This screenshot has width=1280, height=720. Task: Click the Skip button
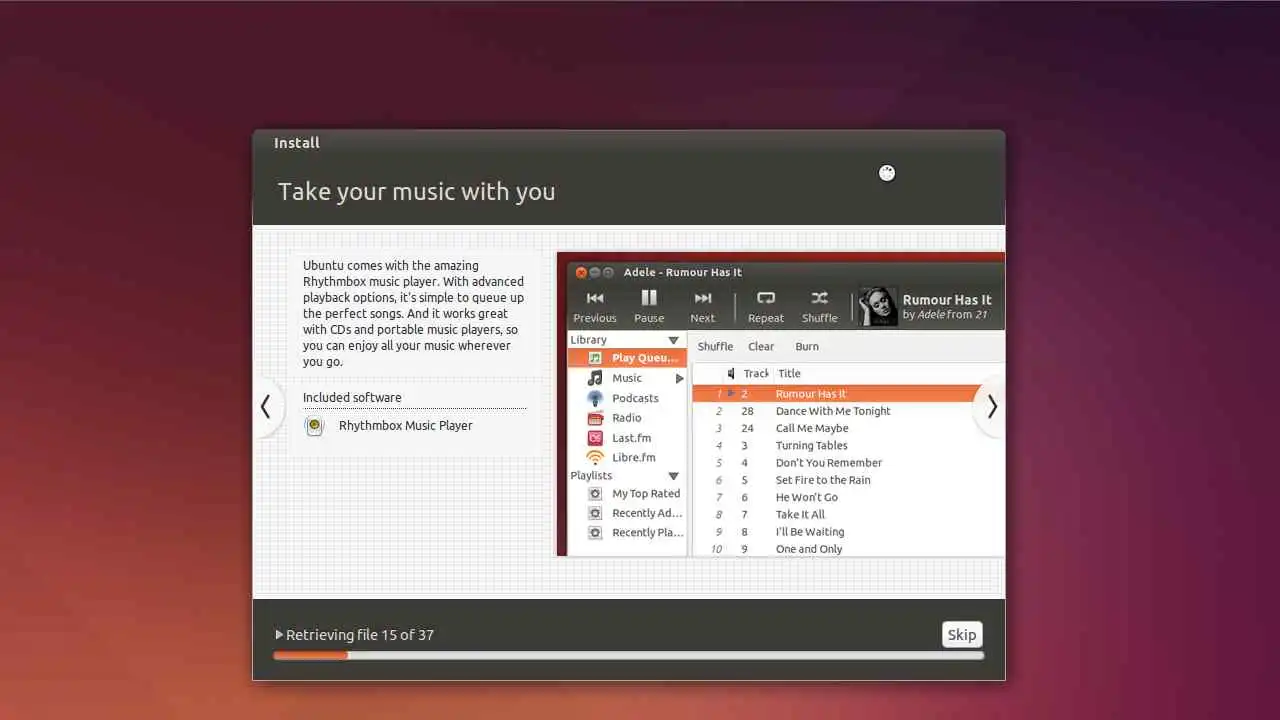[x=962, y=635]
